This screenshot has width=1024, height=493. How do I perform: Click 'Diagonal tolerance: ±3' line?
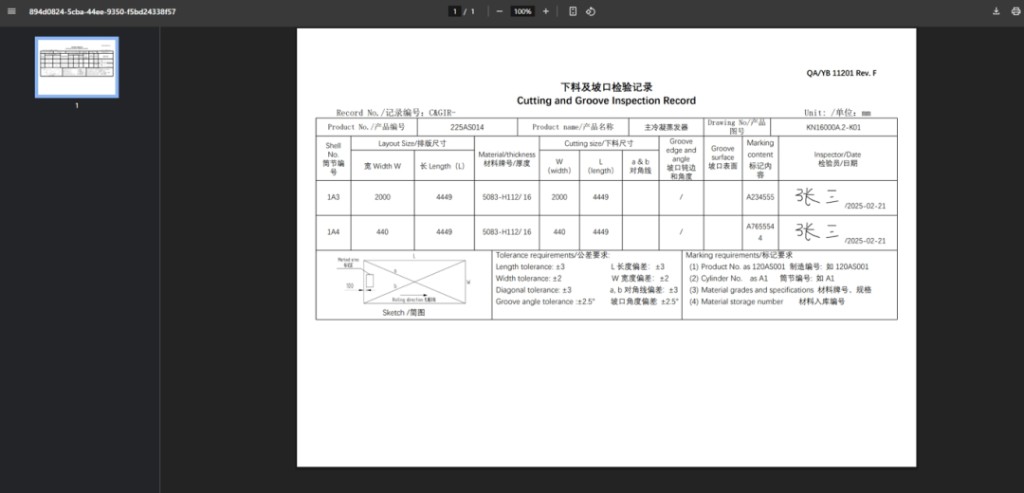tap(534, 290)
